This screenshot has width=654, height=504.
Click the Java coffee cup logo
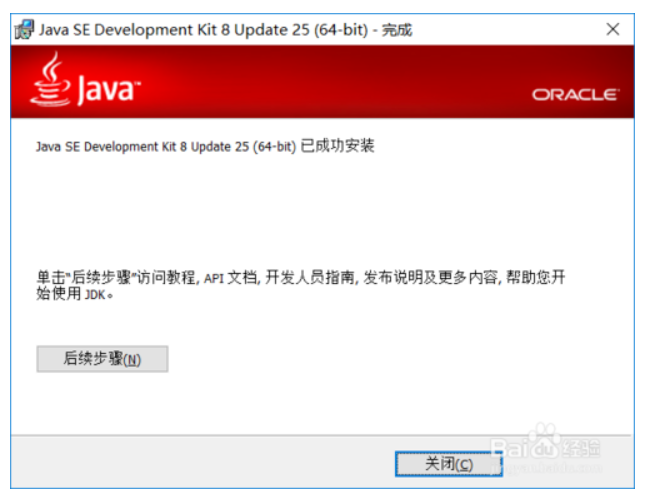pos(50,80)
